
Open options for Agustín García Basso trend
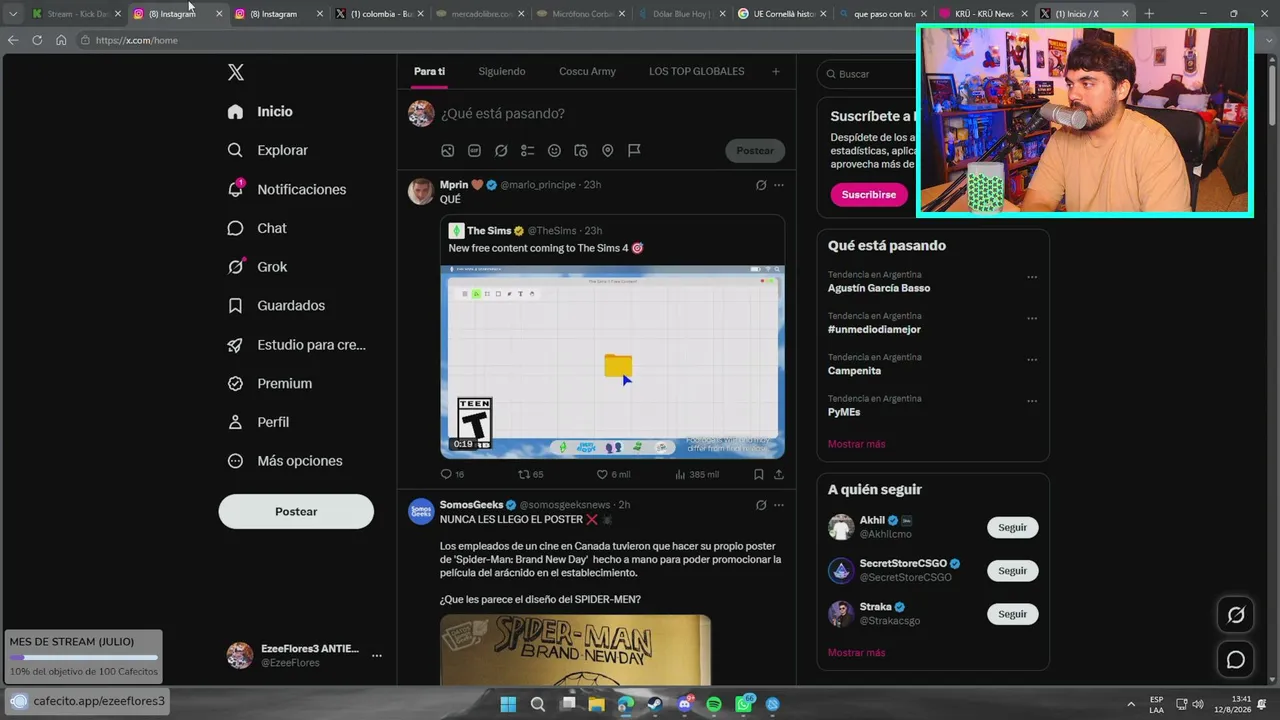click(x=1032, y=278)
